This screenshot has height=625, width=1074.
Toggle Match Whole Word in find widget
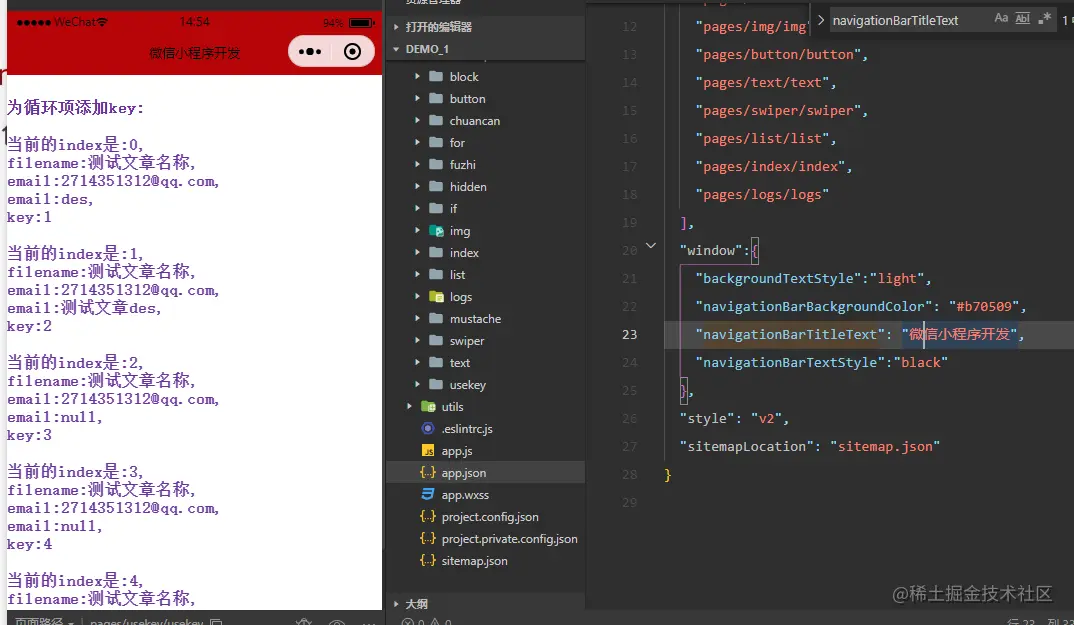tap(1022, 19)
